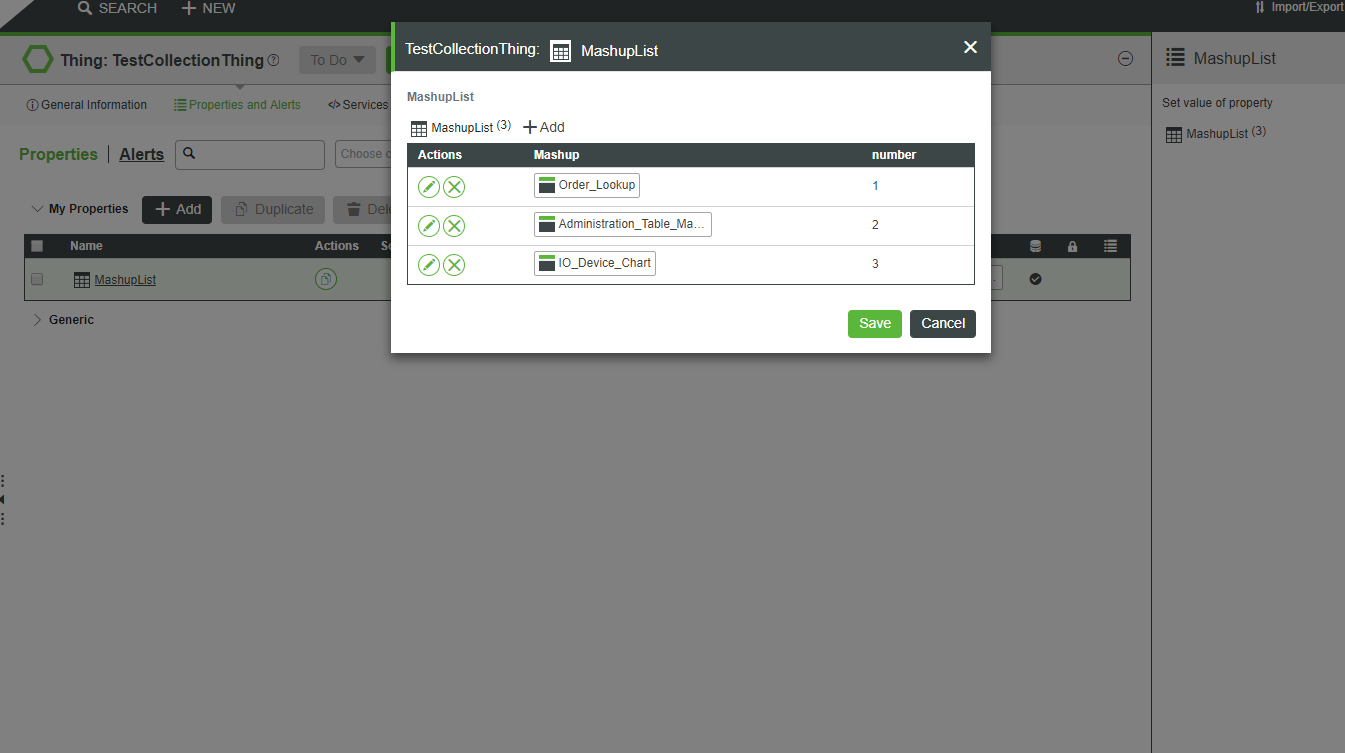Screen dimensions: 1345x753
Task: Edit the Order_Lookup mashup entry
Action: click(x=428, y=186)
